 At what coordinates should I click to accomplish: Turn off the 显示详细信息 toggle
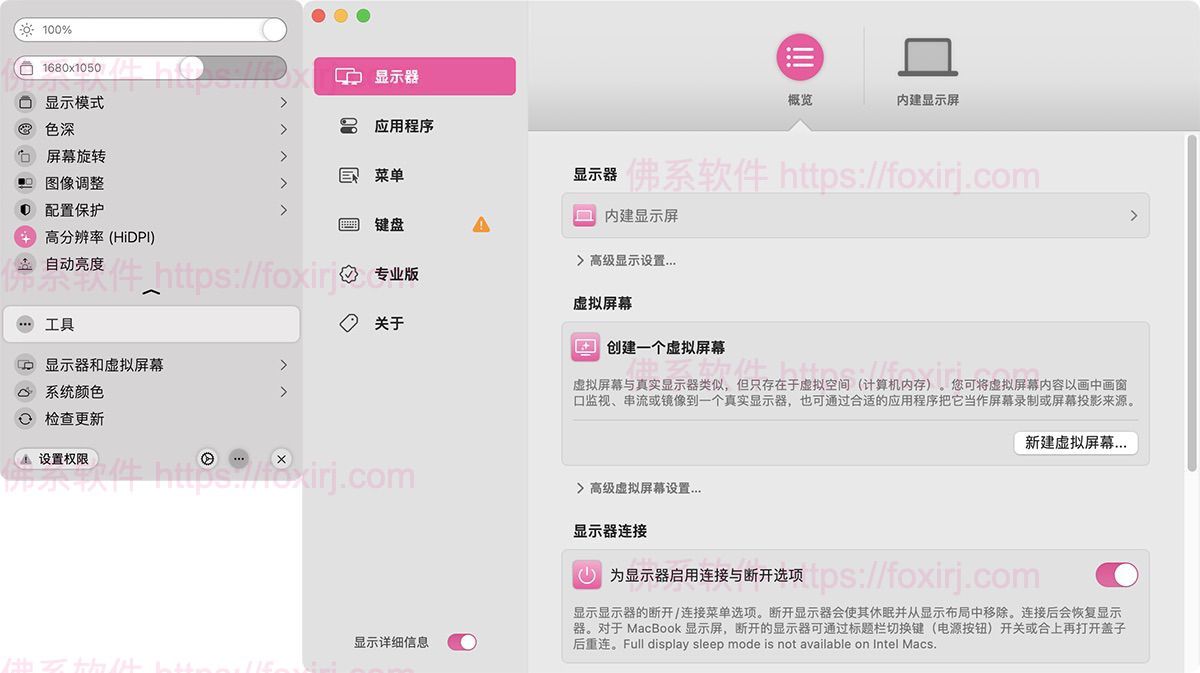(x=462, y=643)
